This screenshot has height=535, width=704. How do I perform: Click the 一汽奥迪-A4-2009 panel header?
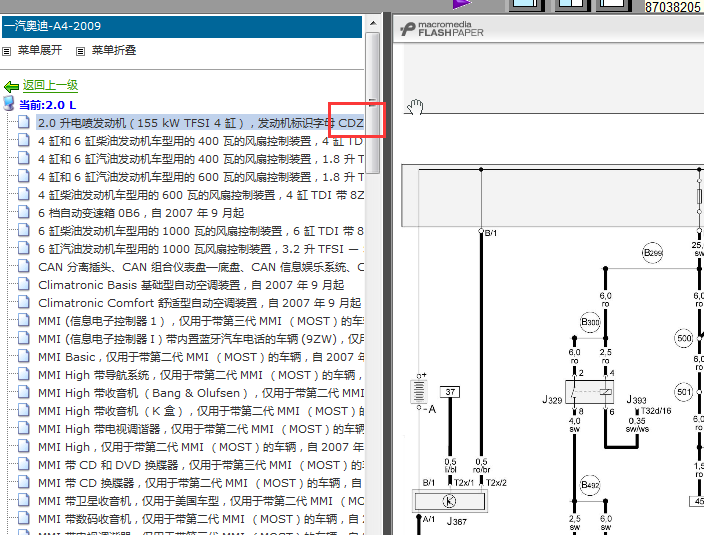(182, 26)
